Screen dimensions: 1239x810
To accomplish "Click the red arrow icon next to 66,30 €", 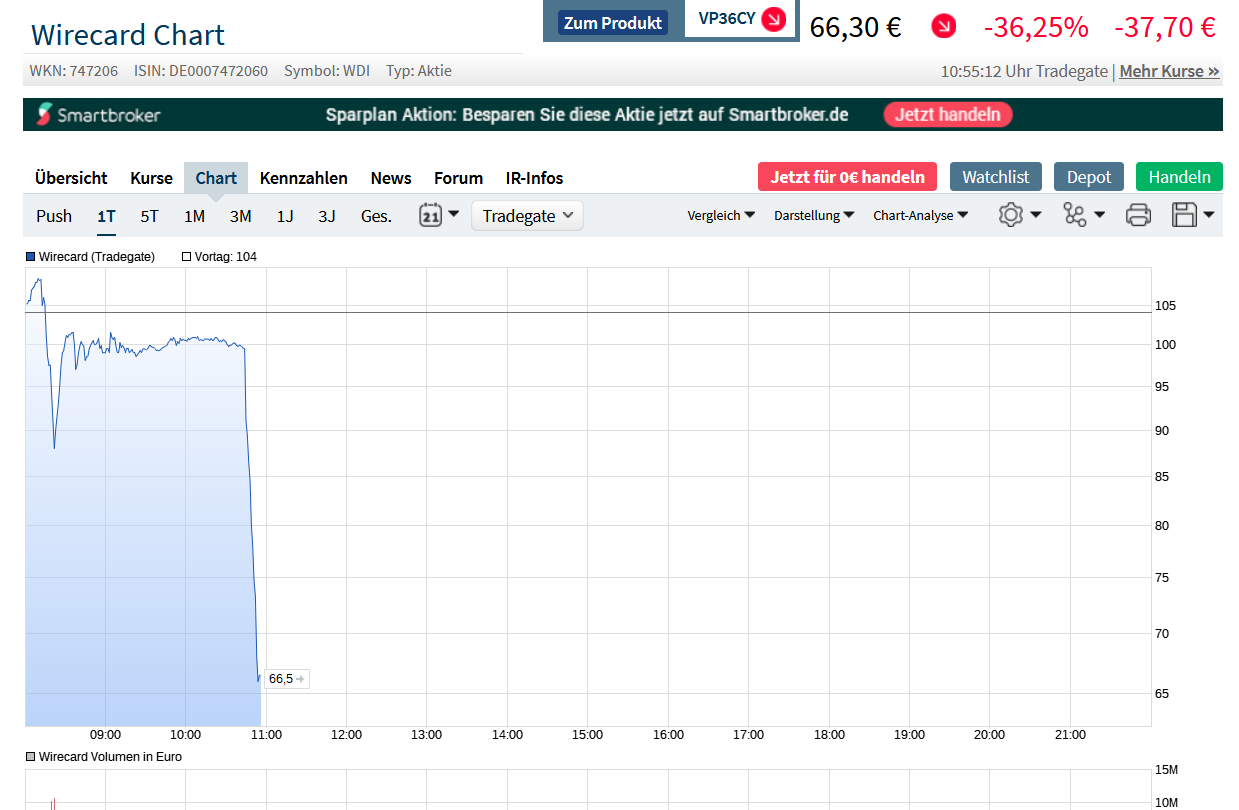I will coord(942,26).
